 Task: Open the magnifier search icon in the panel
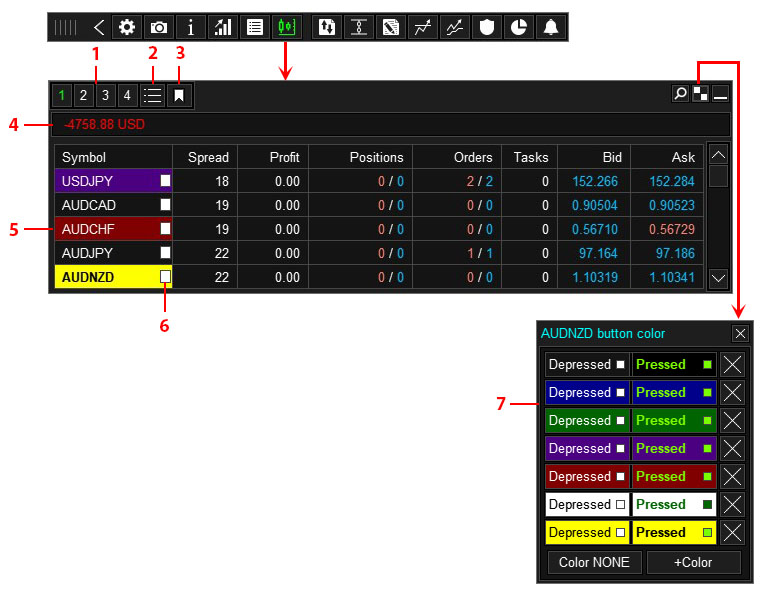680,94
